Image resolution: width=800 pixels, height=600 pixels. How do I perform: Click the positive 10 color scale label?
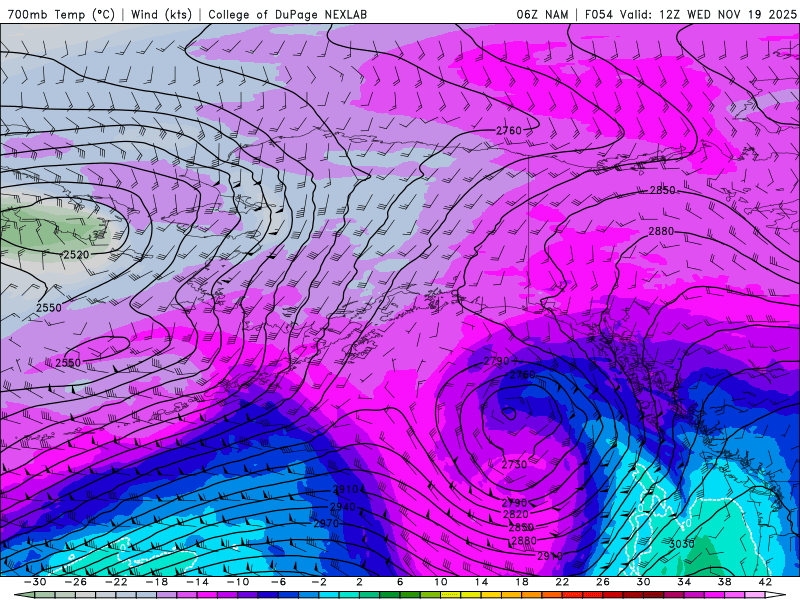(440, 582)
